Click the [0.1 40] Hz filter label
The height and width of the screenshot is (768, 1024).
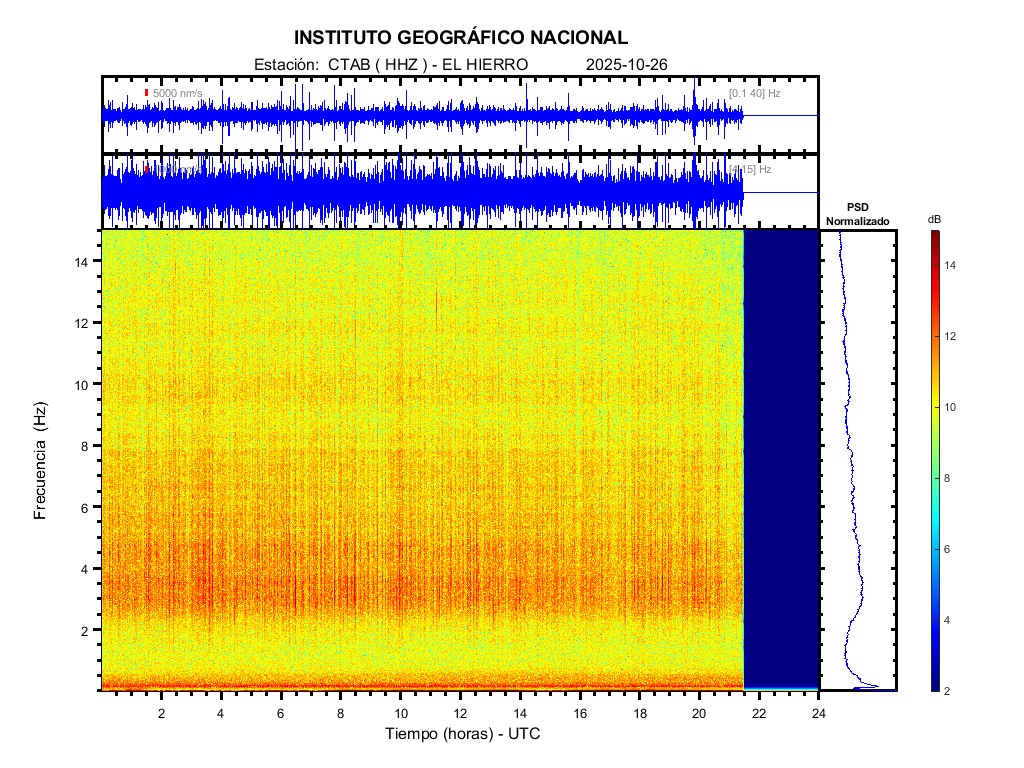(x=754, y=93)
